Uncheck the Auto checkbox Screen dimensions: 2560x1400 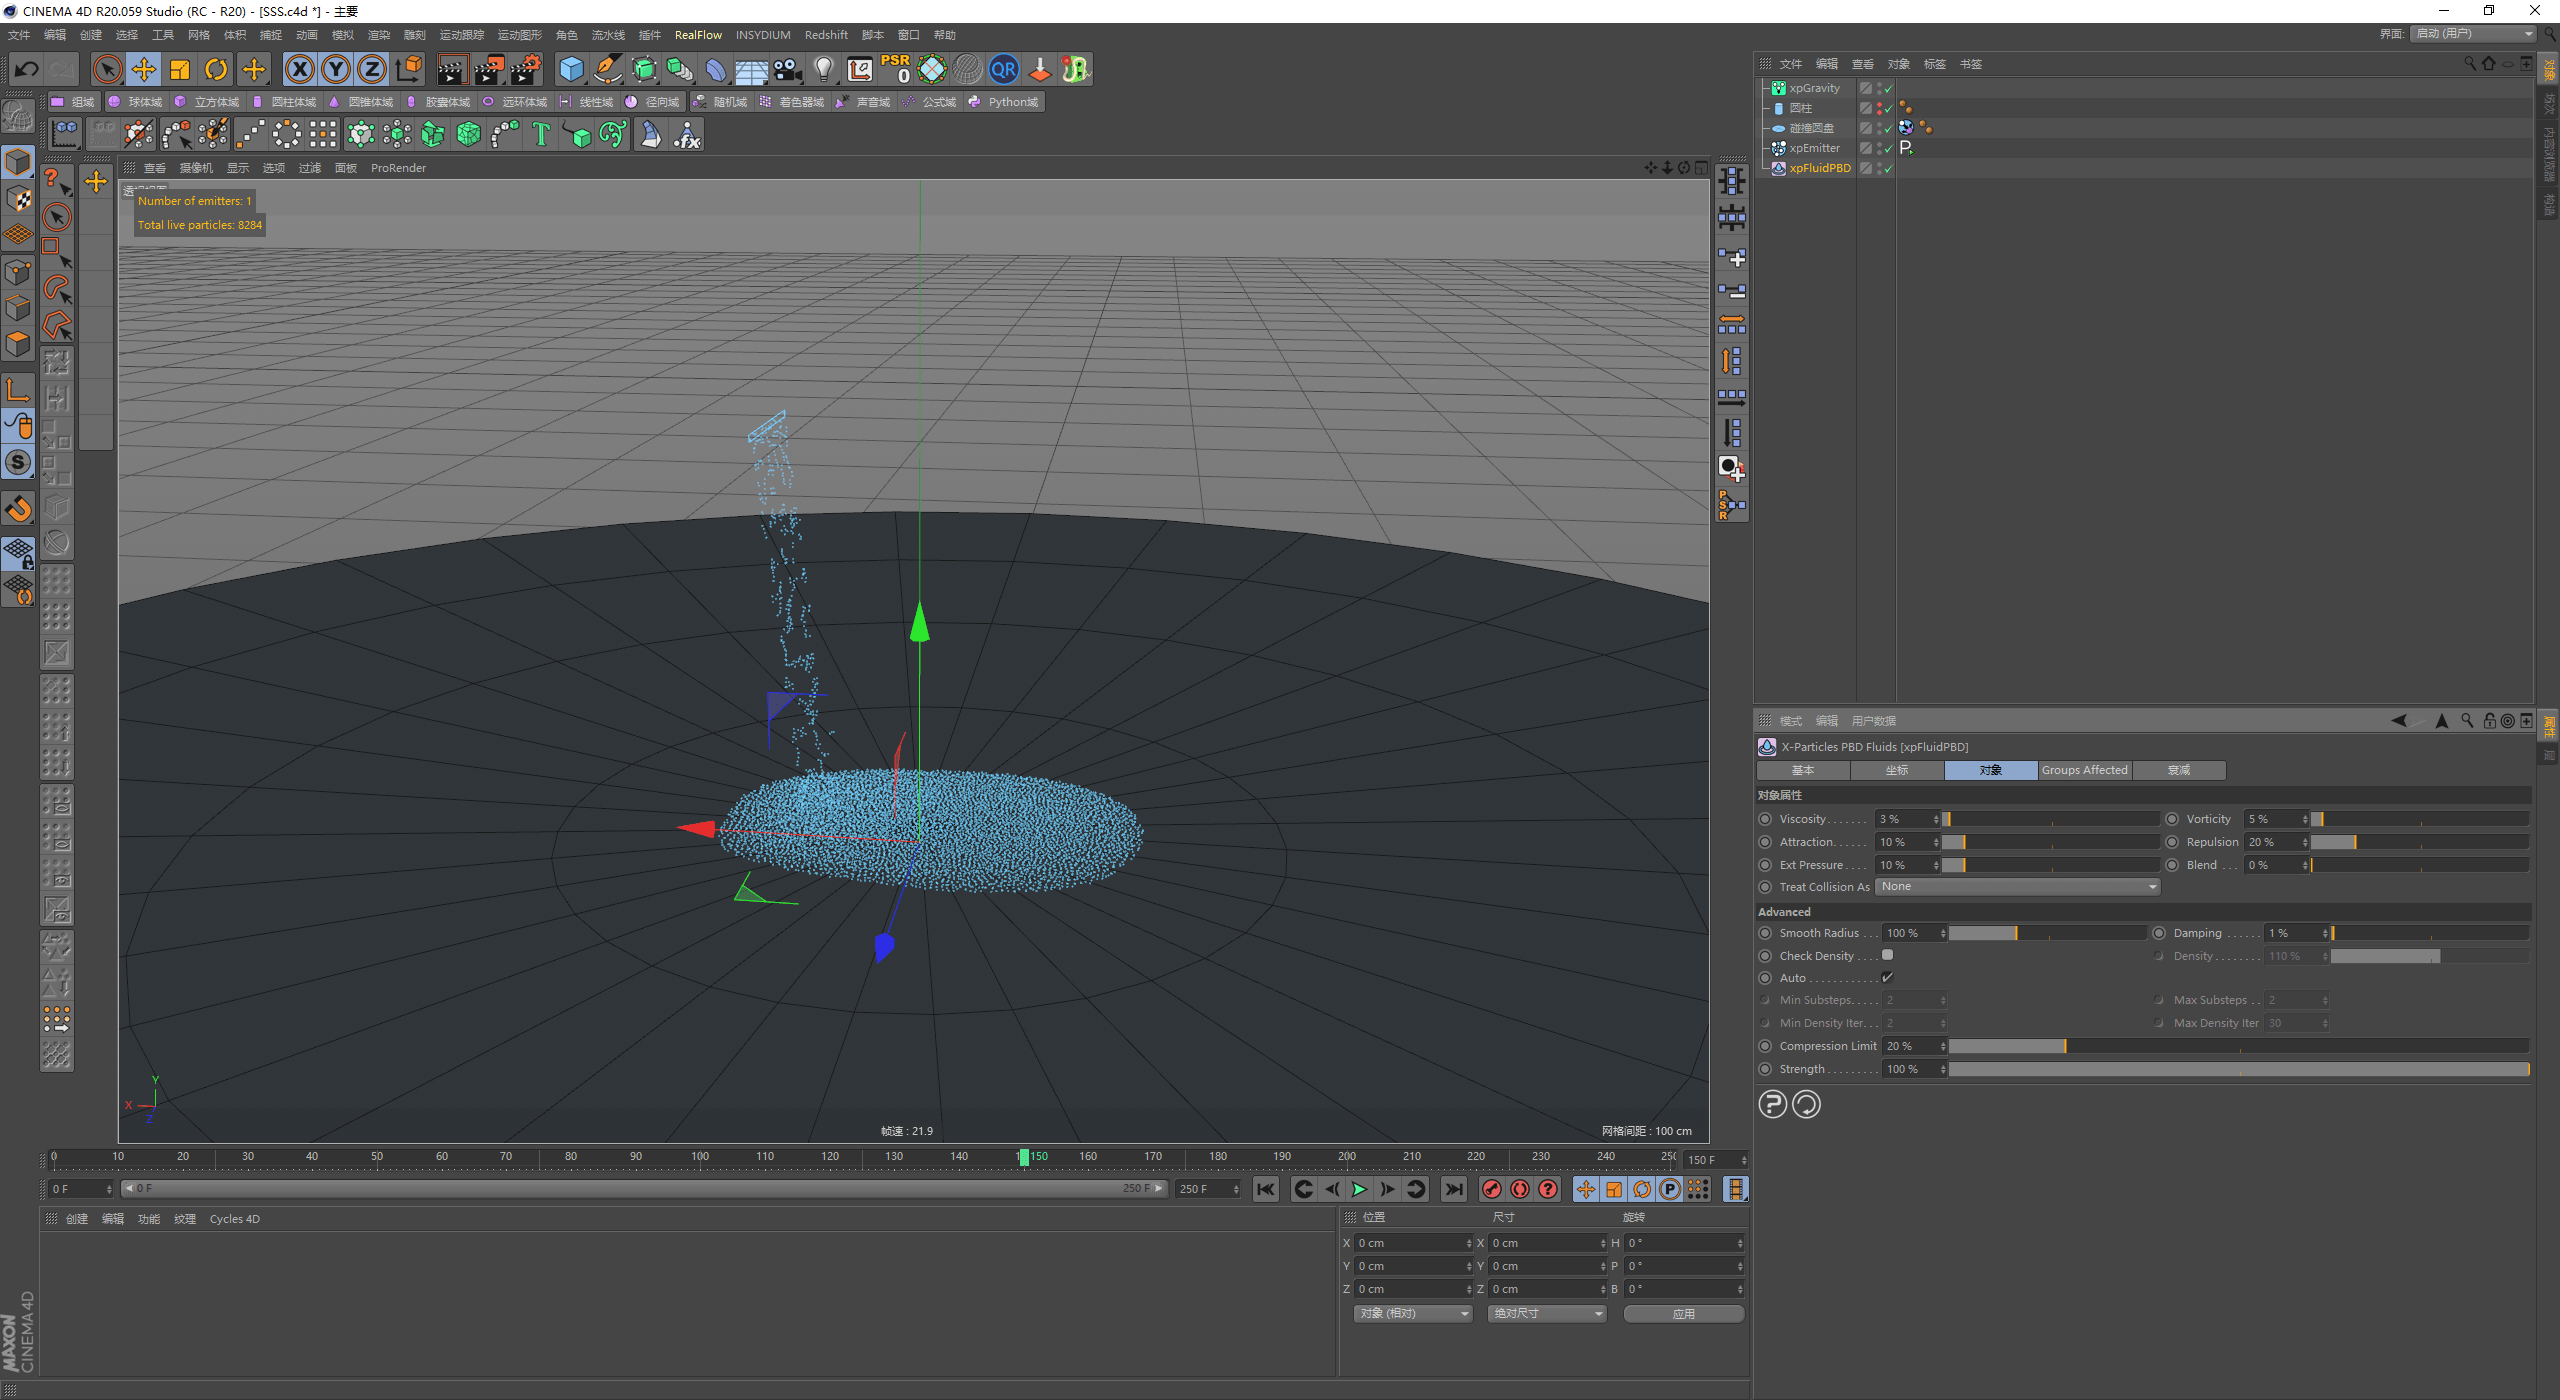(1887, 978)
